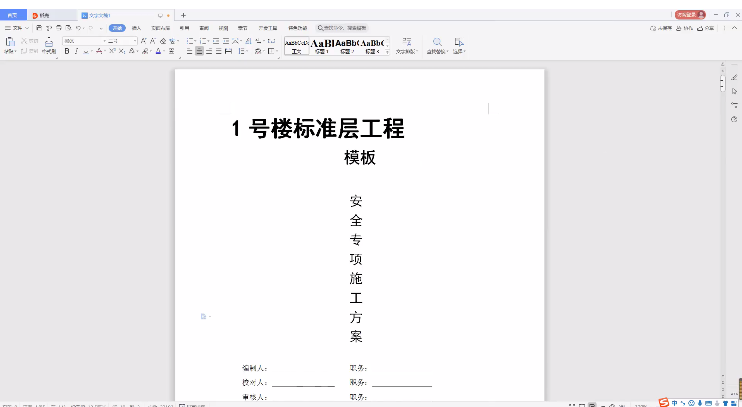The image size is (742, 407).
Task: Open the 文件 (File) menu
Action: click(17, 28)
